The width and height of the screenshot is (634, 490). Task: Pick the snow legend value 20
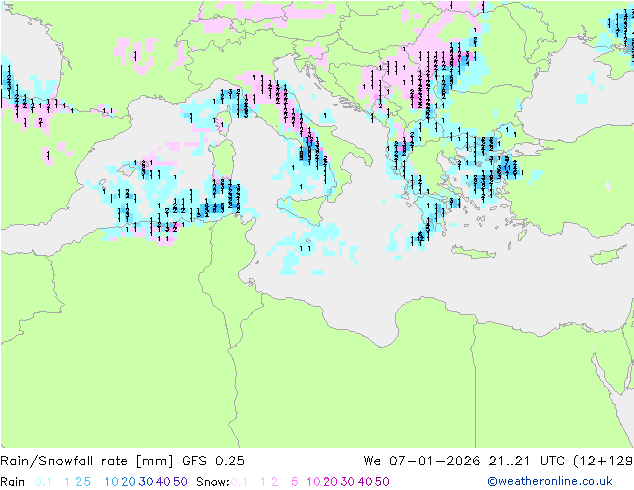(330, 482)
